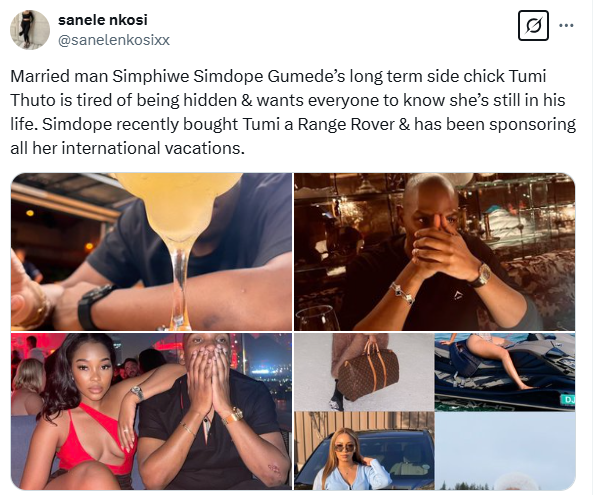Screen dimensions: 595x495
Task: Open sanele nkosi's profile avatar
Action: 30,30
